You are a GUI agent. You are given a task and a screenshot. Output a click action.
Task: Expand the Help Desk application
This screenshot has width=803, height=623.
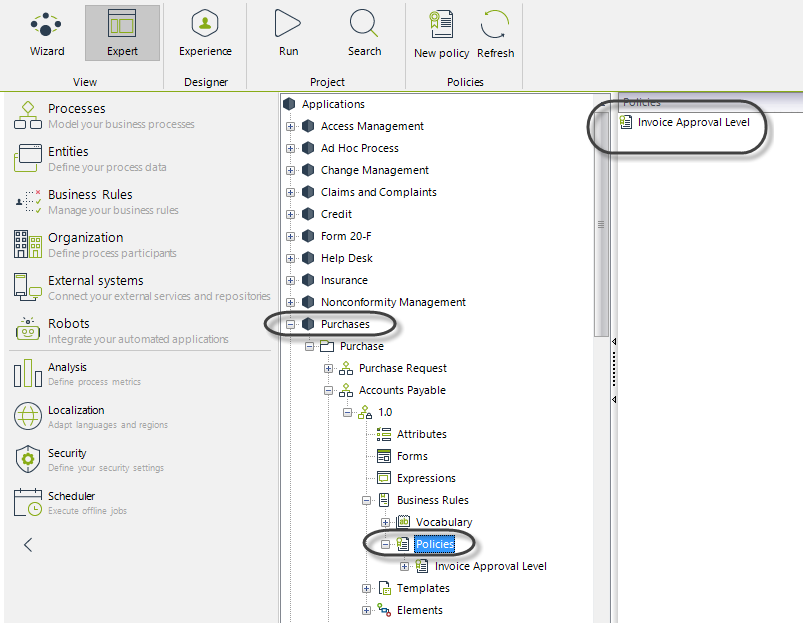click(x=290, y=259)
